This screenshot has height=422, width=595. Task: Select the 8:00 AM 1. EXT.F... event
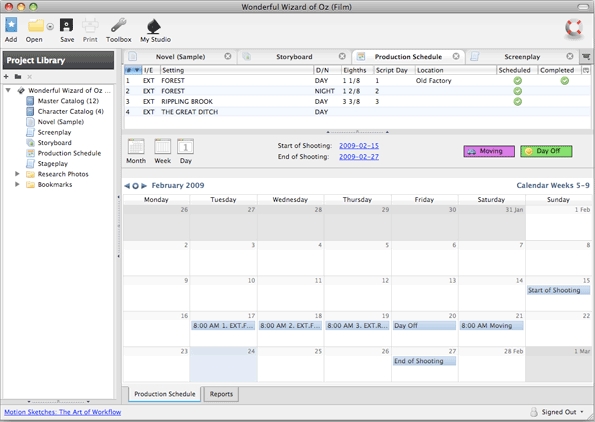pyautogui.click(x=223, y=326)
